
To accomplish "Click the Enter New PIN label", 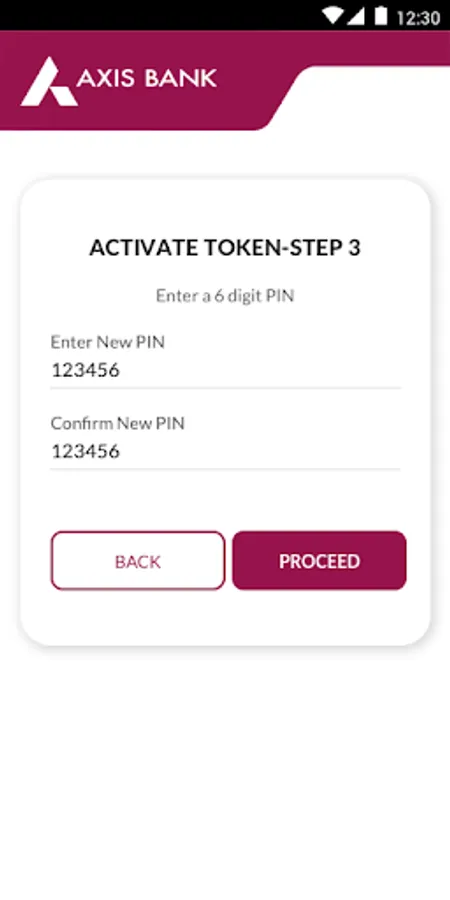I will tap(107, 342).
